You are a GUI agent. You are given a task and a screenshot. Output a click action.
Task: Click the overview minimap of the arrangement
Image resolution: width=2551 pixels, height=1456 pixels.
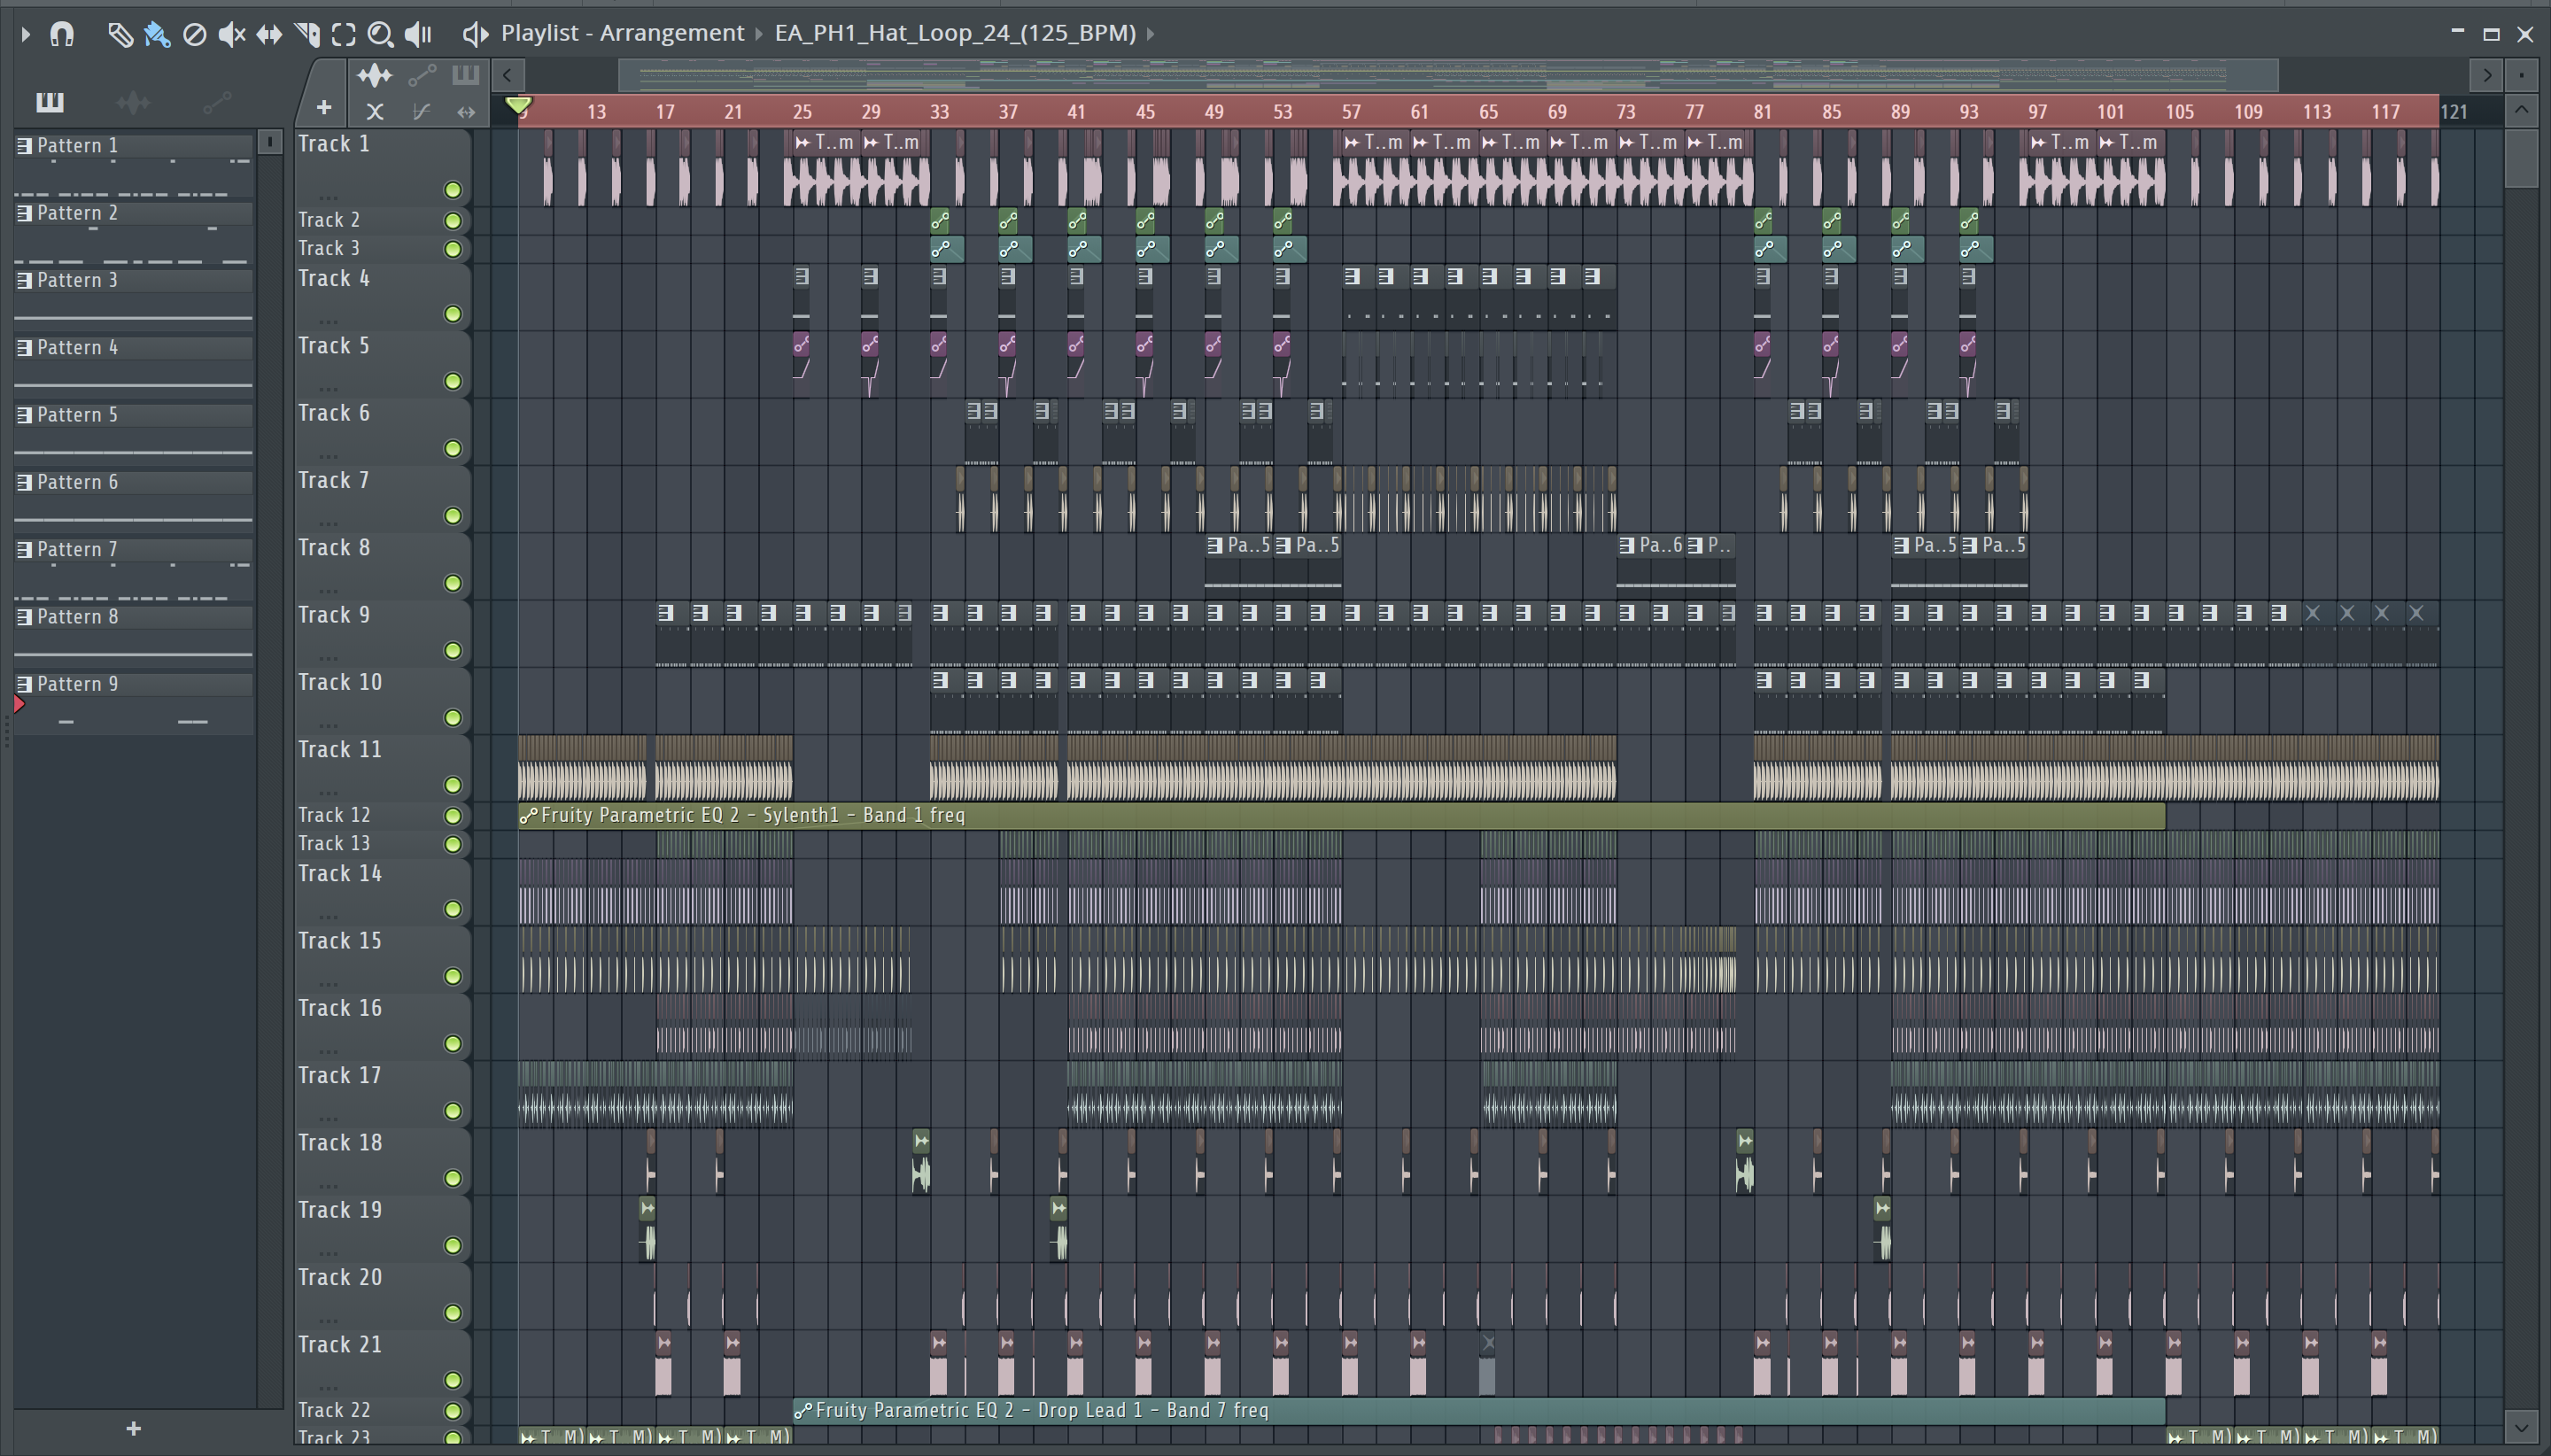(1448, 75)
